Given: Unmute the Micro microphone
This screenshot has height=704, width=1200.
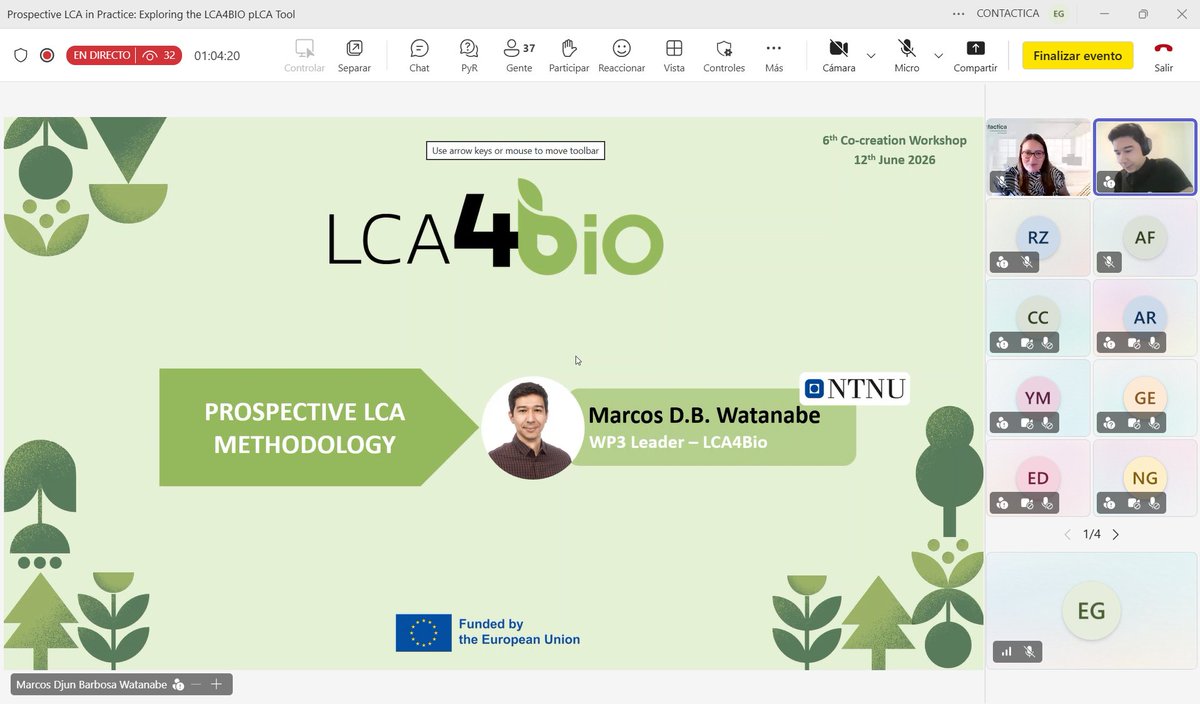Looking at the screenshot, I should point(907,56).
